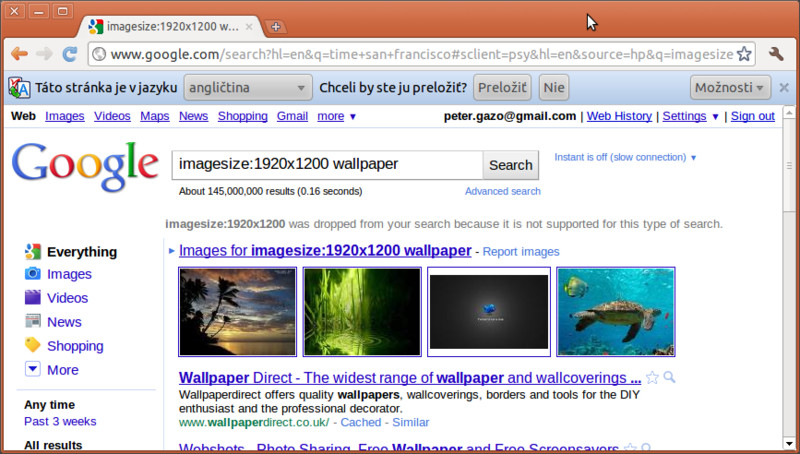This screenshot has width=800, height=454.
Task: Reload the page with refresh icon
Action: pos(69,54)
